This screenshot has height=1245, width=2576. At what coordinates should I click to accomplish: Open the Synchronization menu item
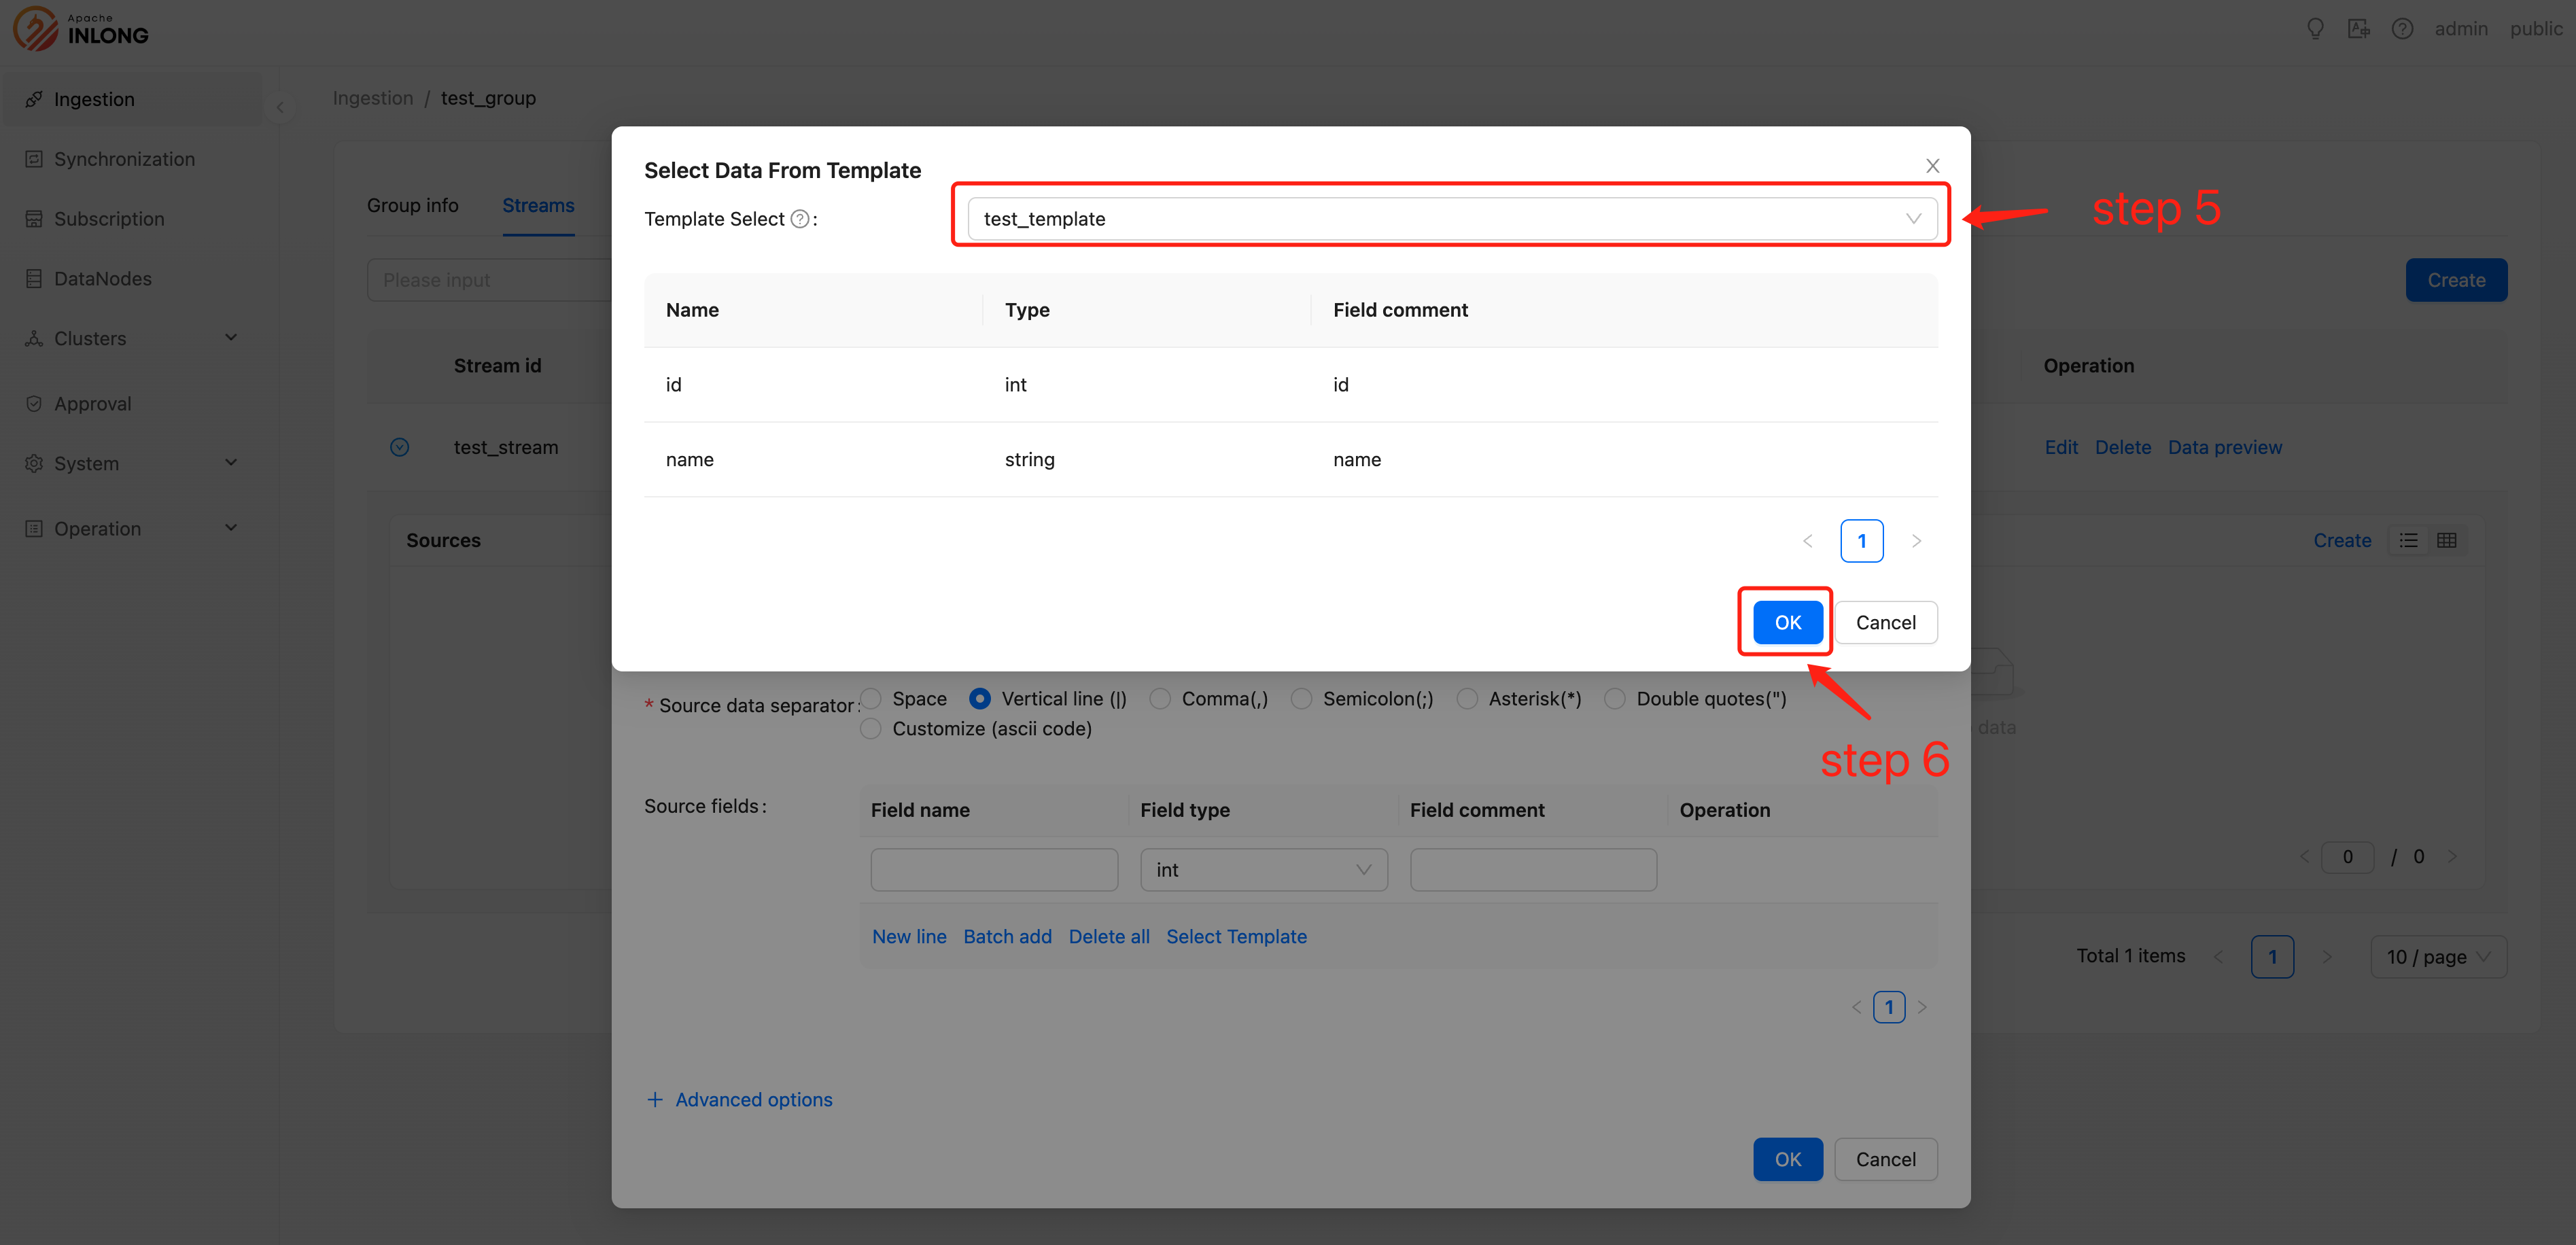click(x=124, y=159)
